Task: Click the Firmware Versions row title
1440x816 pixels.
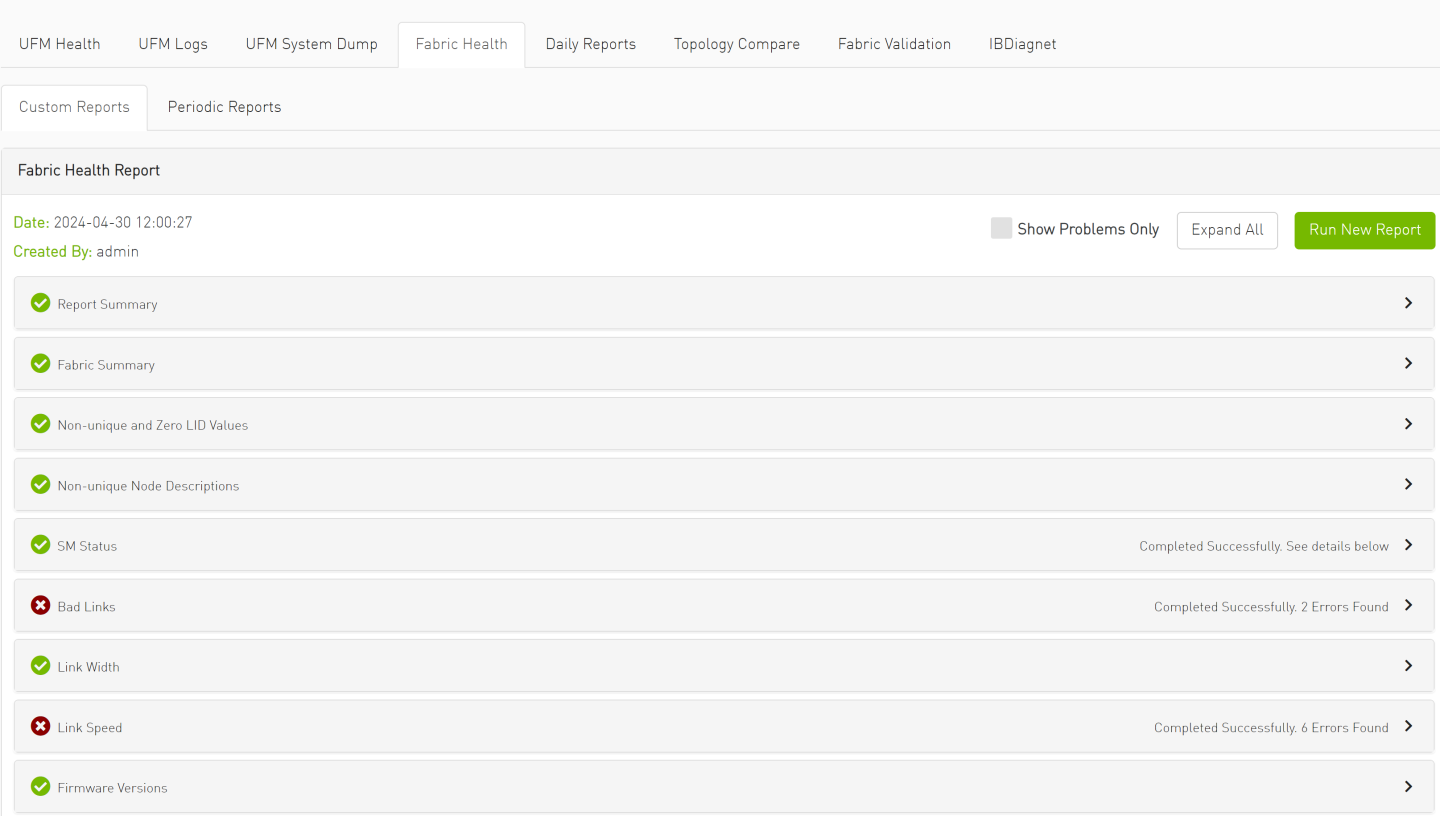Action: click(112, 788)
